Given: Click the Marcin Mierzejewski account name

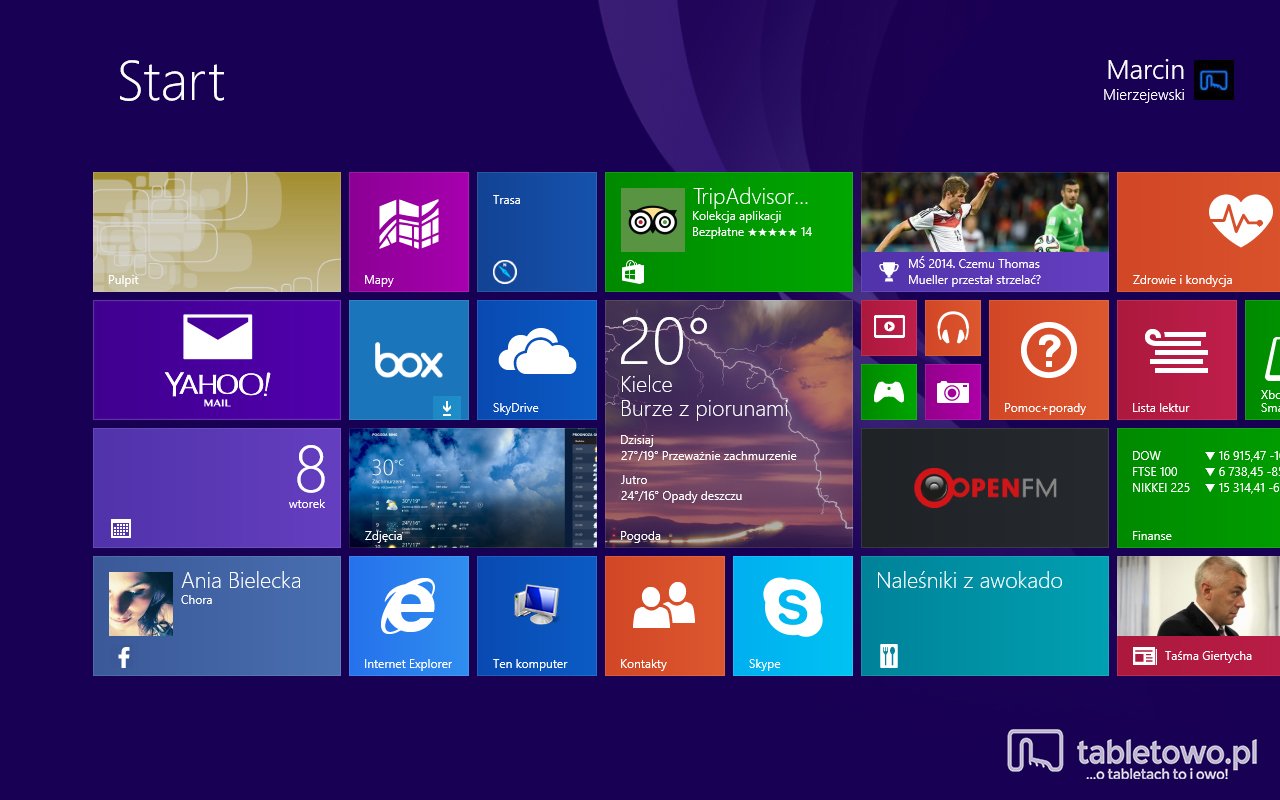Looking at the screenshot, I should click(1145, 80).
